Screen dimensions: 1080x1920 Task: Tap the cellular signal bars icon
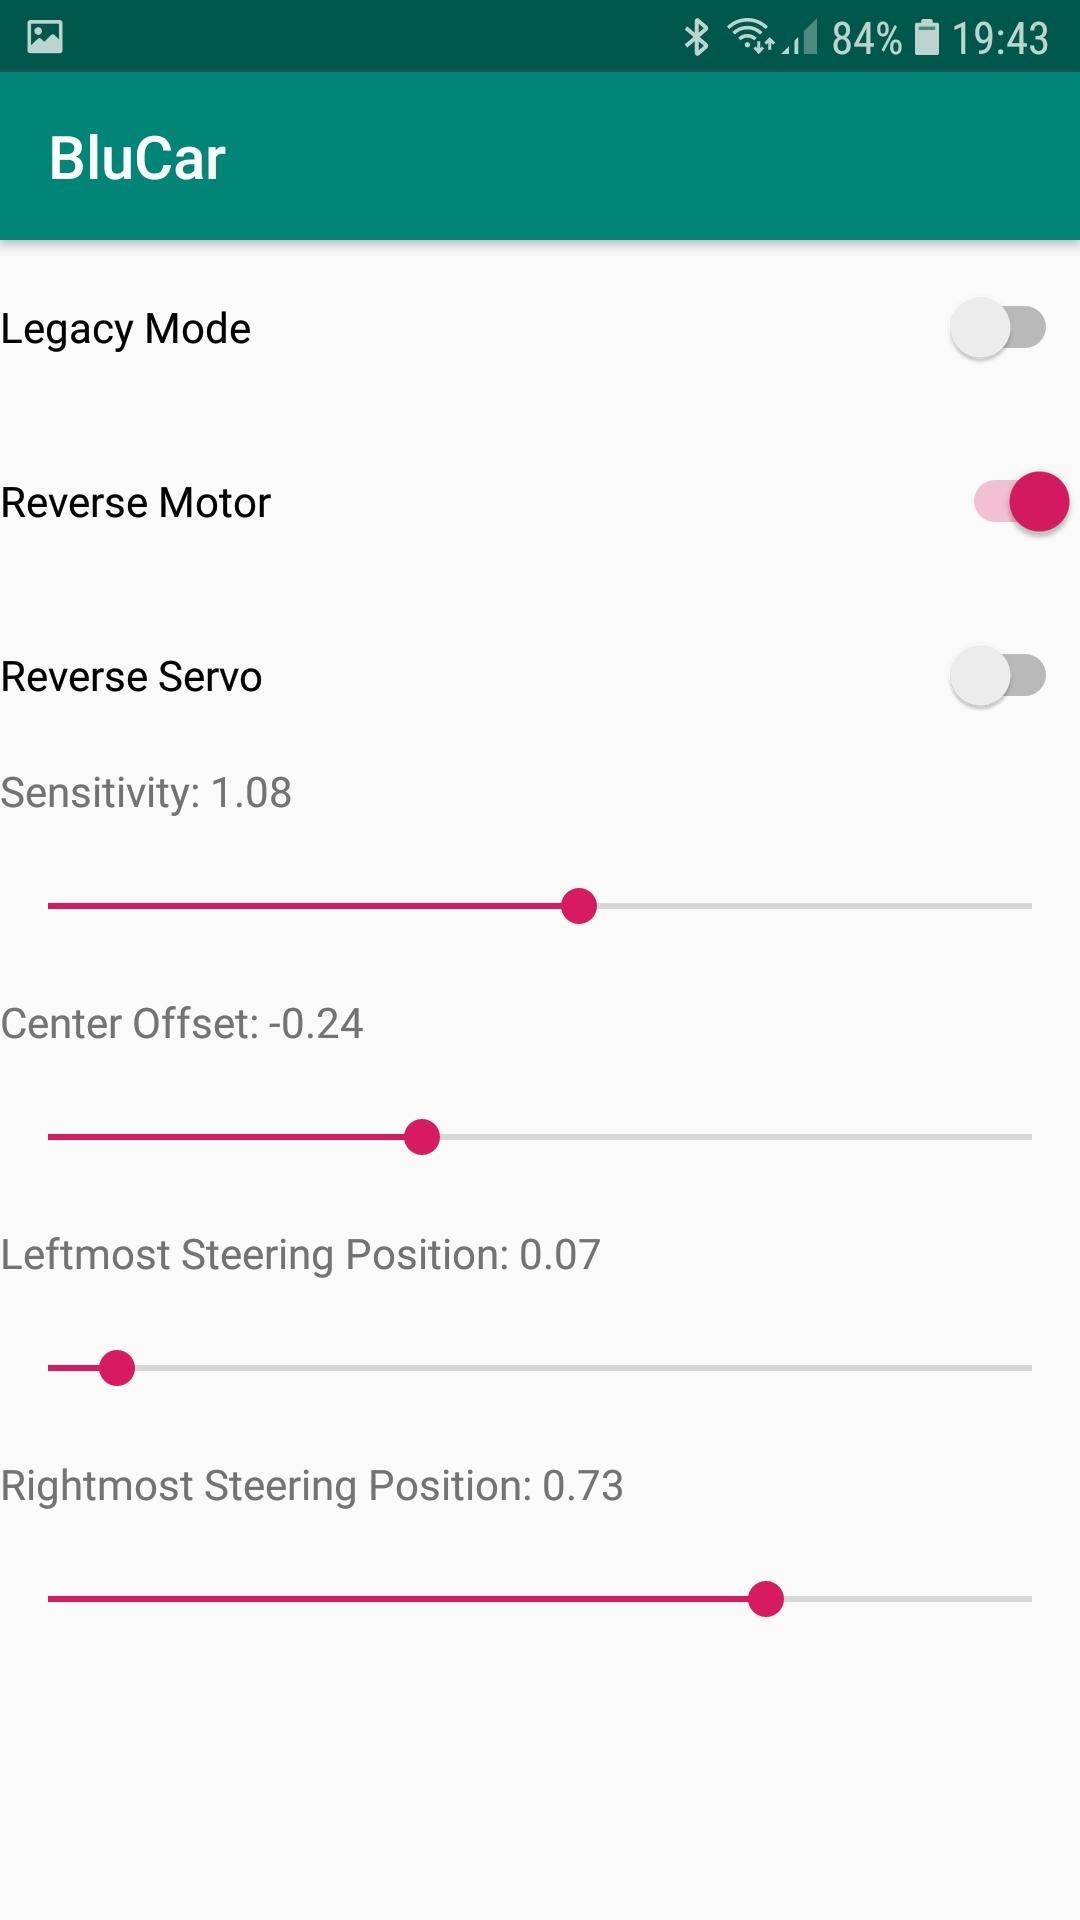click(x=801, y=38)
